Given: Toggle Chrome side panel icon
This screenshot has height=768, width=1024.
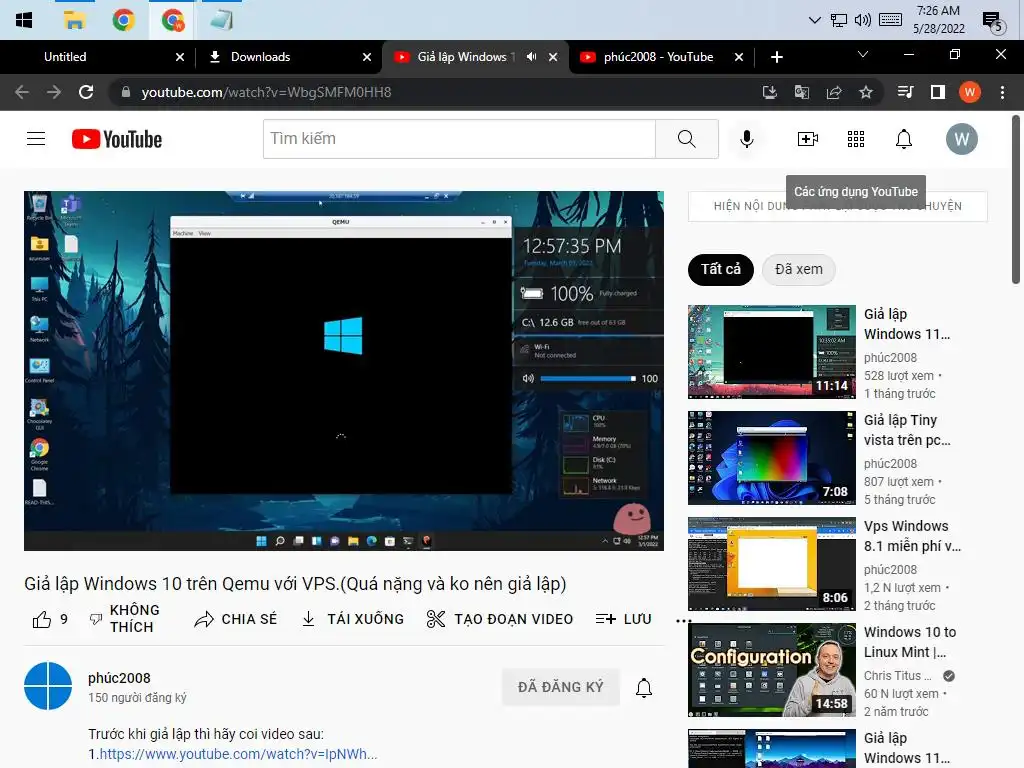Looking at the screenshot, I should tap(937, 92).
